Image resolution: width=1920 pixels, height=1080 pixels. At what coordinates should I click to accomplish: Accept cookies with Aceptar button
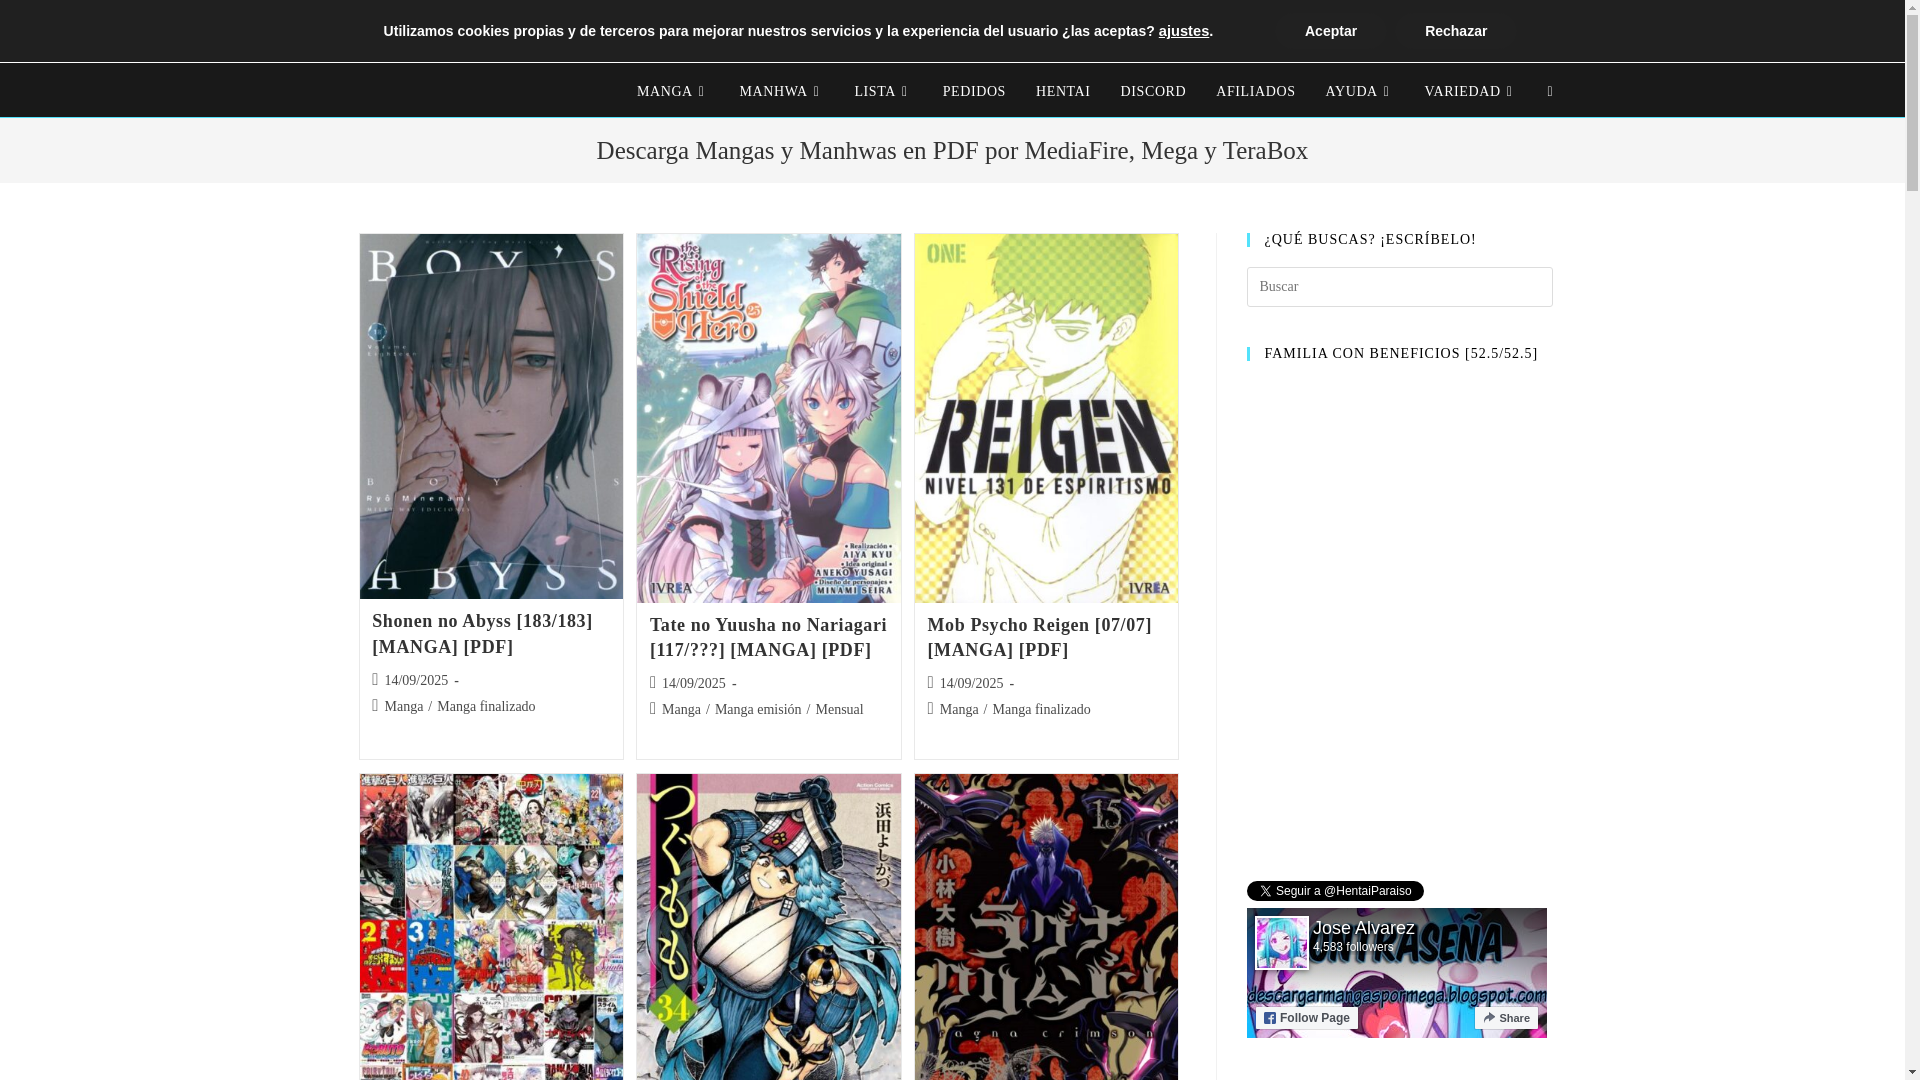[x=1330, y=31]
